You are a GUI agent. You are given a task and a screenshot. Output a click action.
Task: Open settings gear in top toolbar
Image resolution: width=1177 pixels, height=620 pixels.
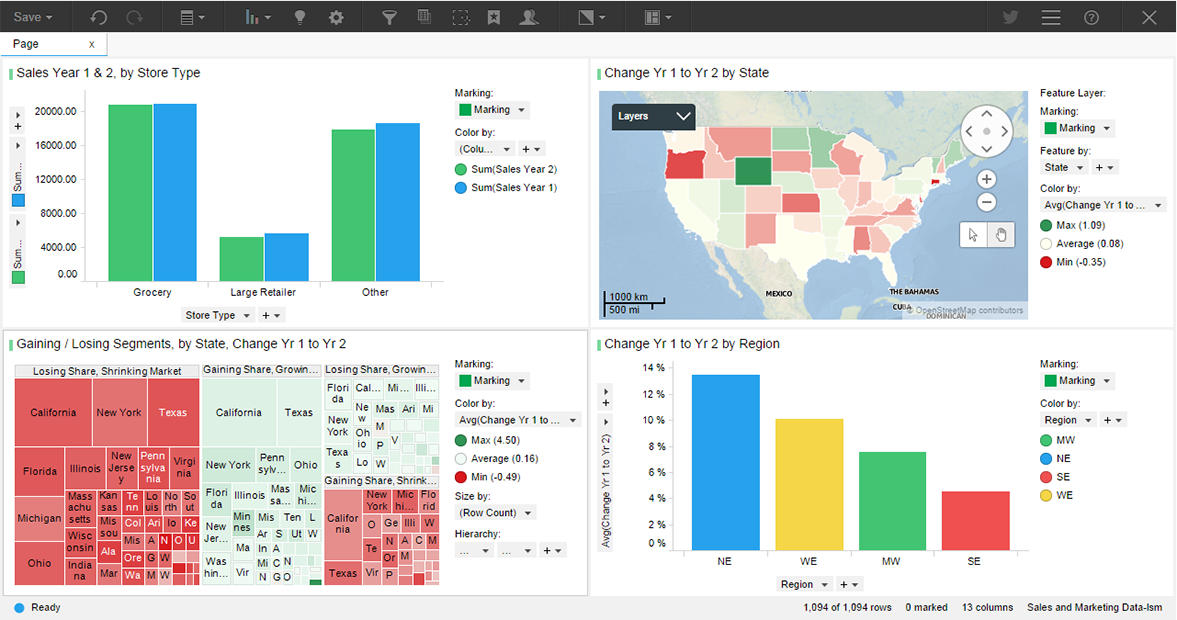(336, 17)
